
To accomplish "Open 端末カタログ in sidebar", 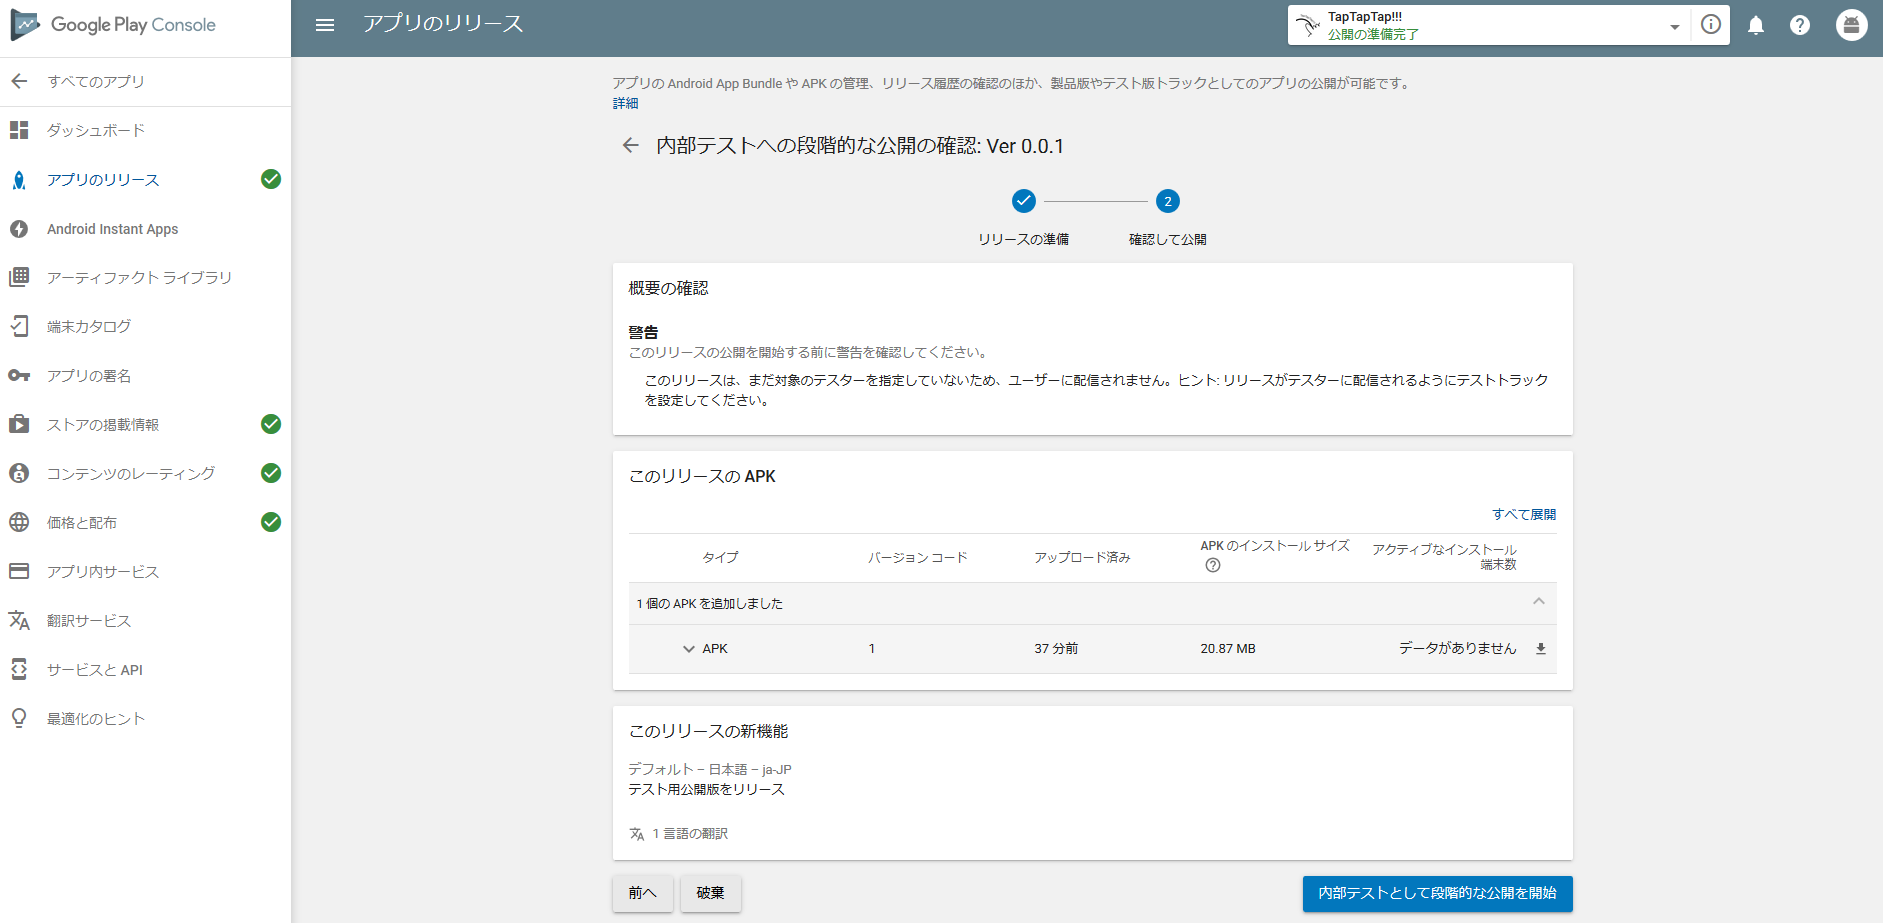I will [x=89, y=327].
